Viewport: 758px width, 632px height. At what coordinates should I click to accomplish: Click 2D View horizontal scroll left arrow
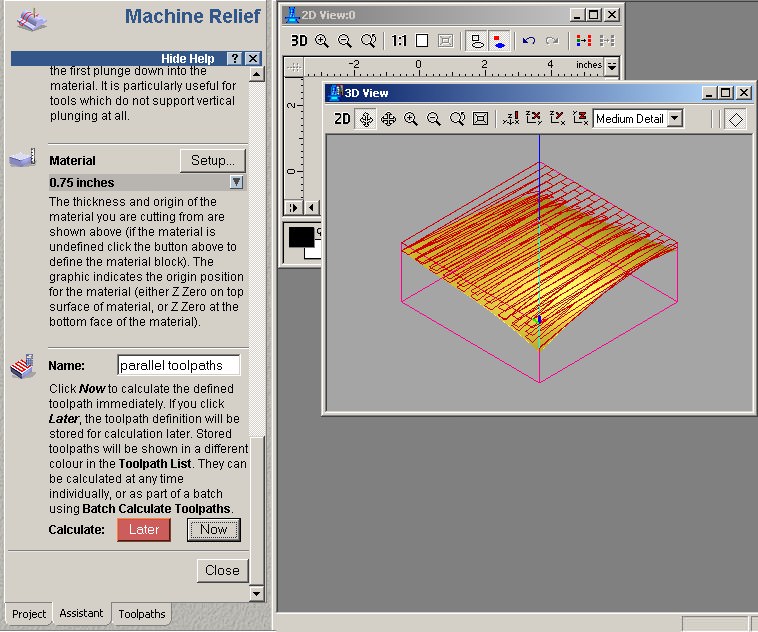pyautogui.click(x=311, y=208)
